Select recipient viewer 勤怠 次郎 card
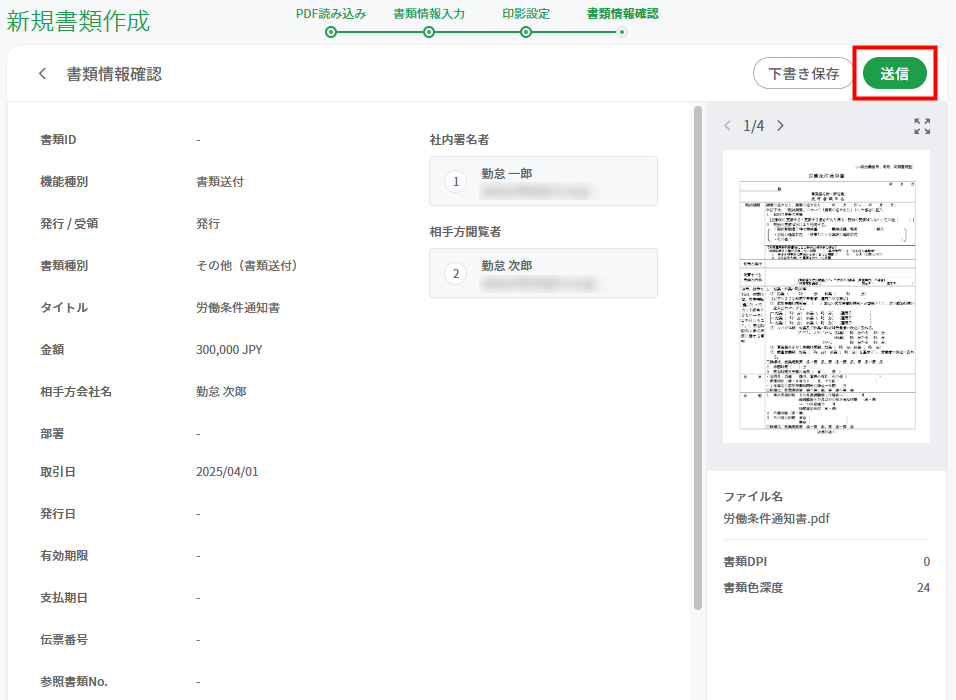 [x=543, y=273]
